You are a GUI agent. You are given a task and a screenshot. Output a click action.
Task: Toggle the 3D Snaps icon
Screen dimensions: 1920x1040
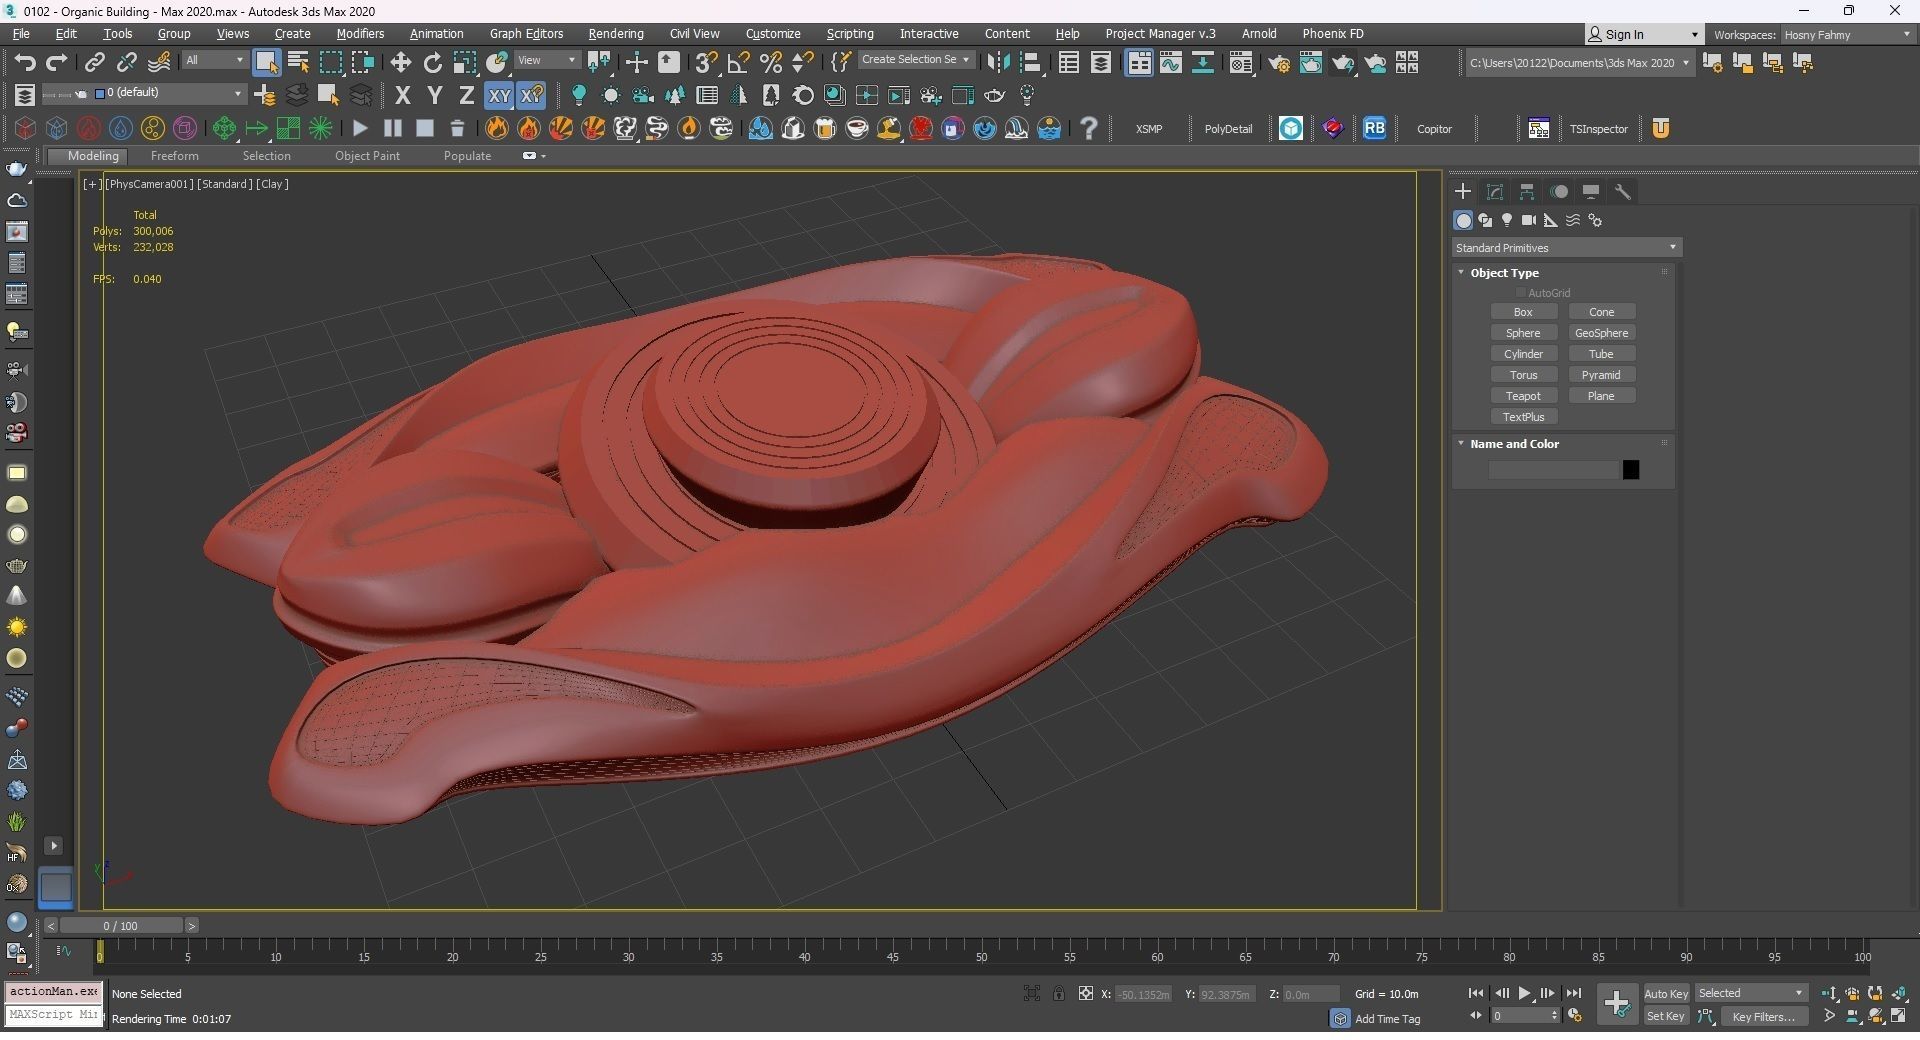coord(706,63)
